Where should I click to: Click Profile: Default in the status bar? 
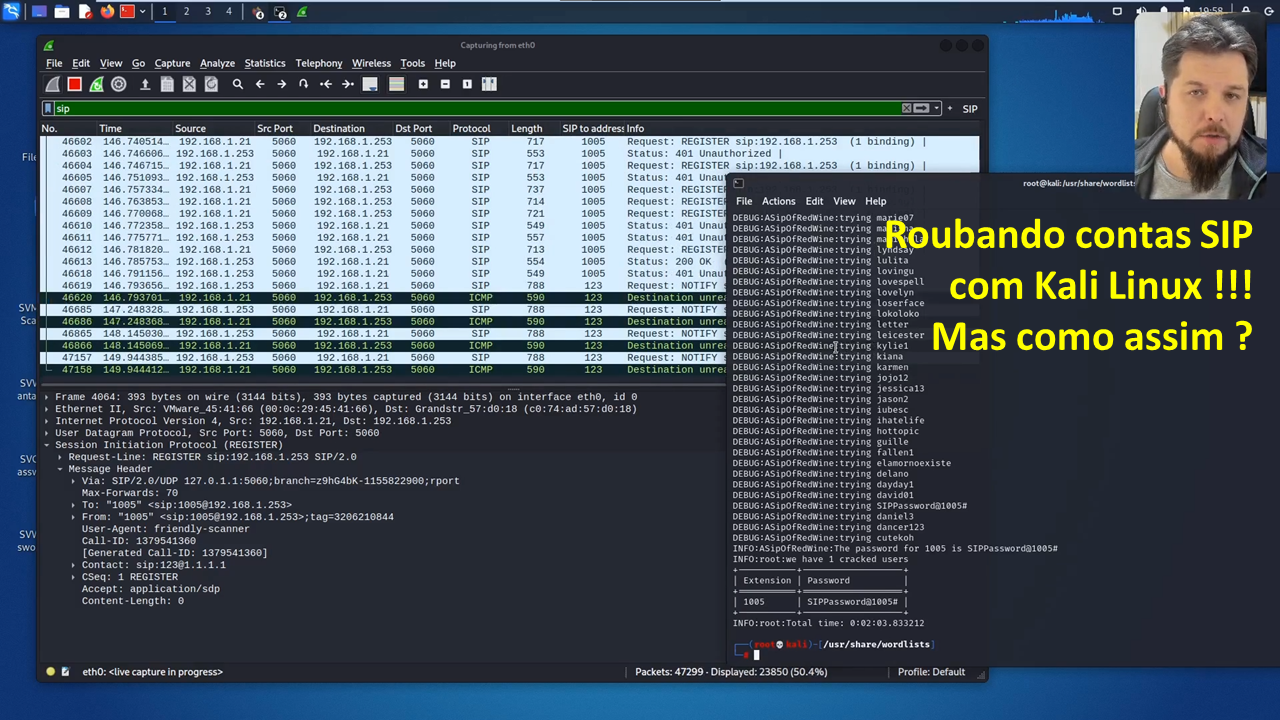click(x=931, y=672)
